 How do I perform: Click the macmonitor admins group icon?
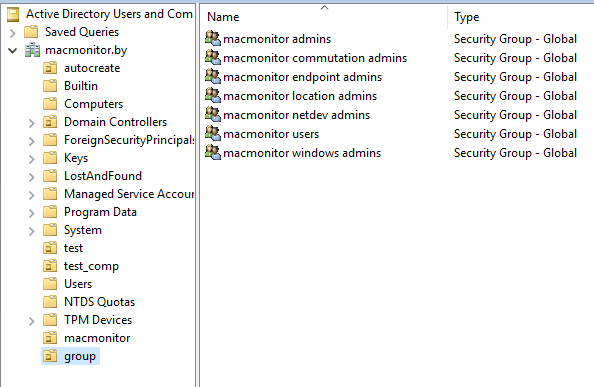[x=213, y=39]
